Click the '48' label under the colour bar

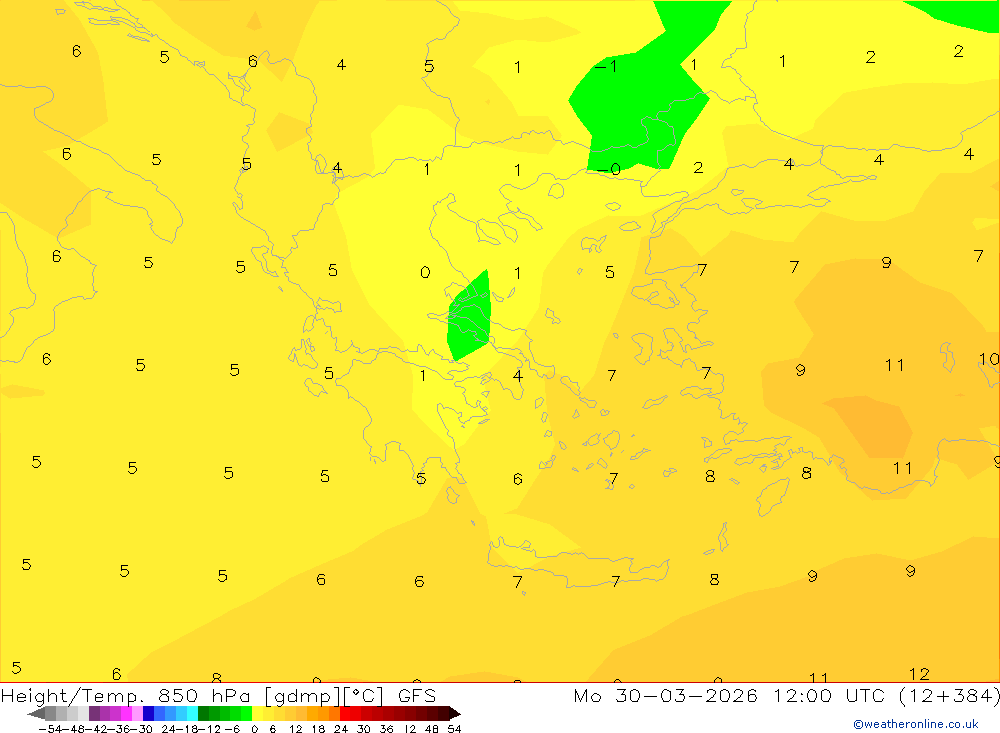tap(432, 729)
